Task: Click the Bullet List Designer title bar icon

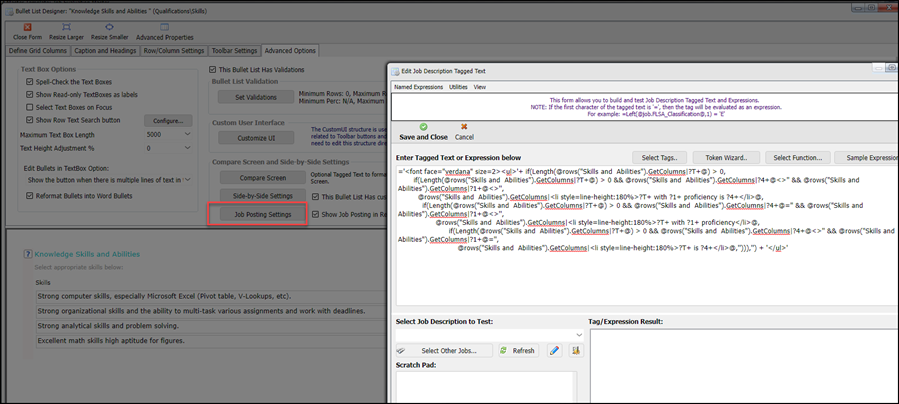Action: click(x=9, y=10)
